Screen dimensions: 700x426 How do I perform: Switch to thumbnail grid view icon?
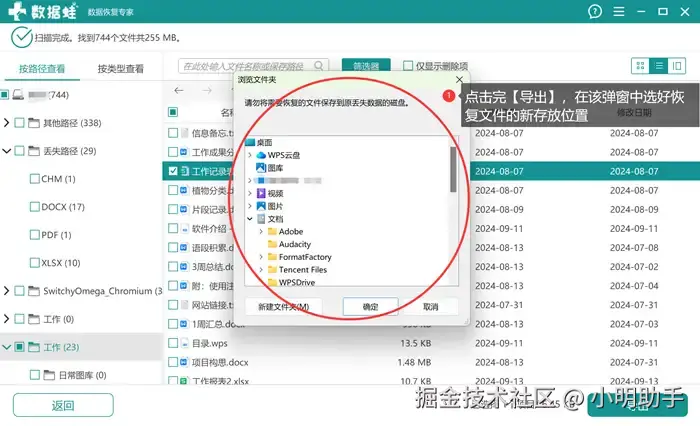(x=640, y=66)
